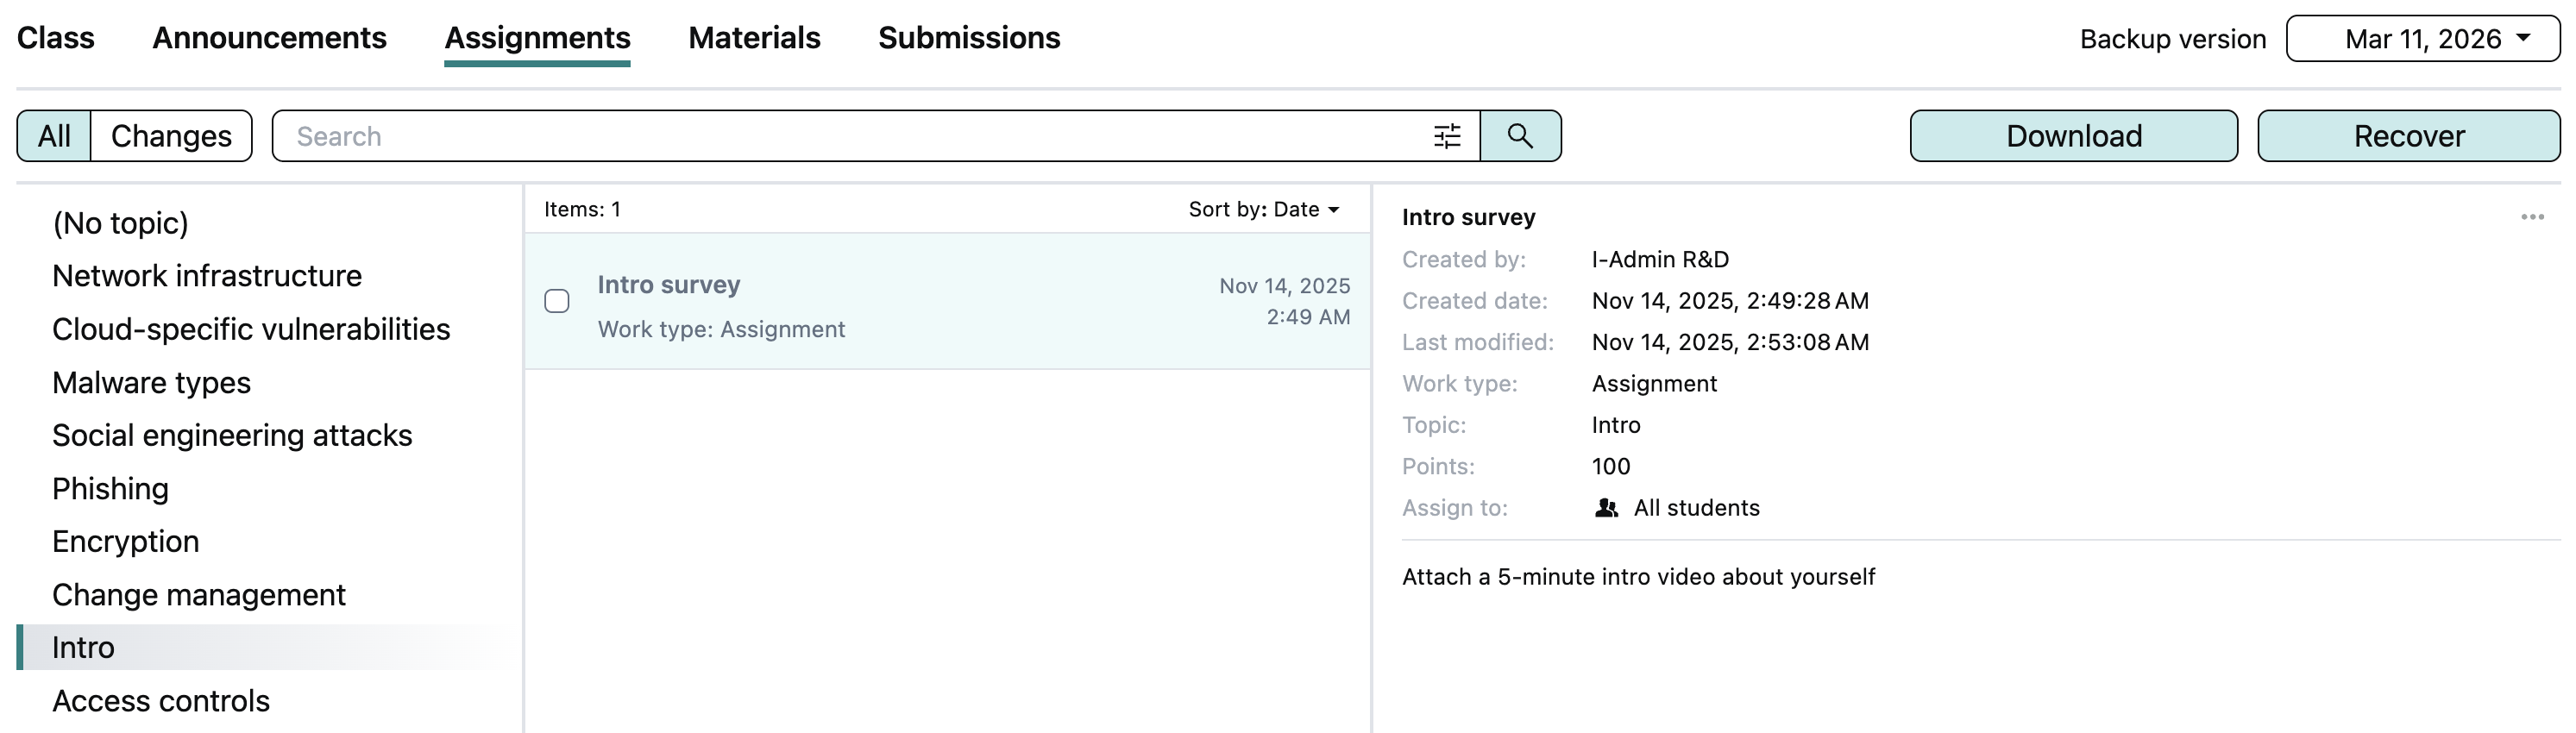Expand the Sort by Date dropdown

click(1263, 209)
